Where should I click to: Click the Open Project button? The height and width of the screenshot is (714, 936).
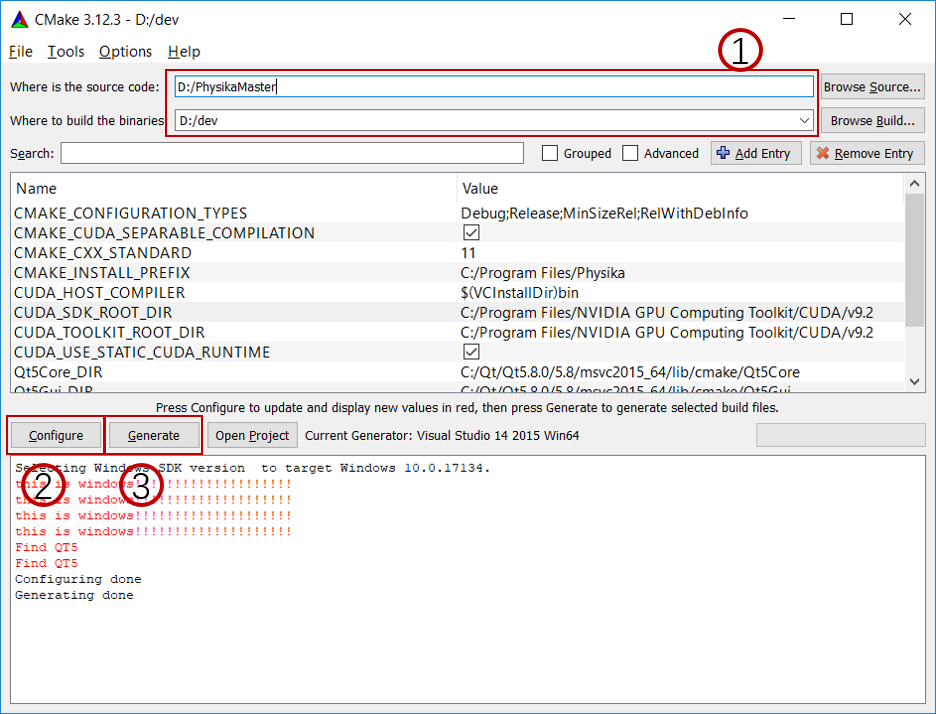(x=252, y=436)
